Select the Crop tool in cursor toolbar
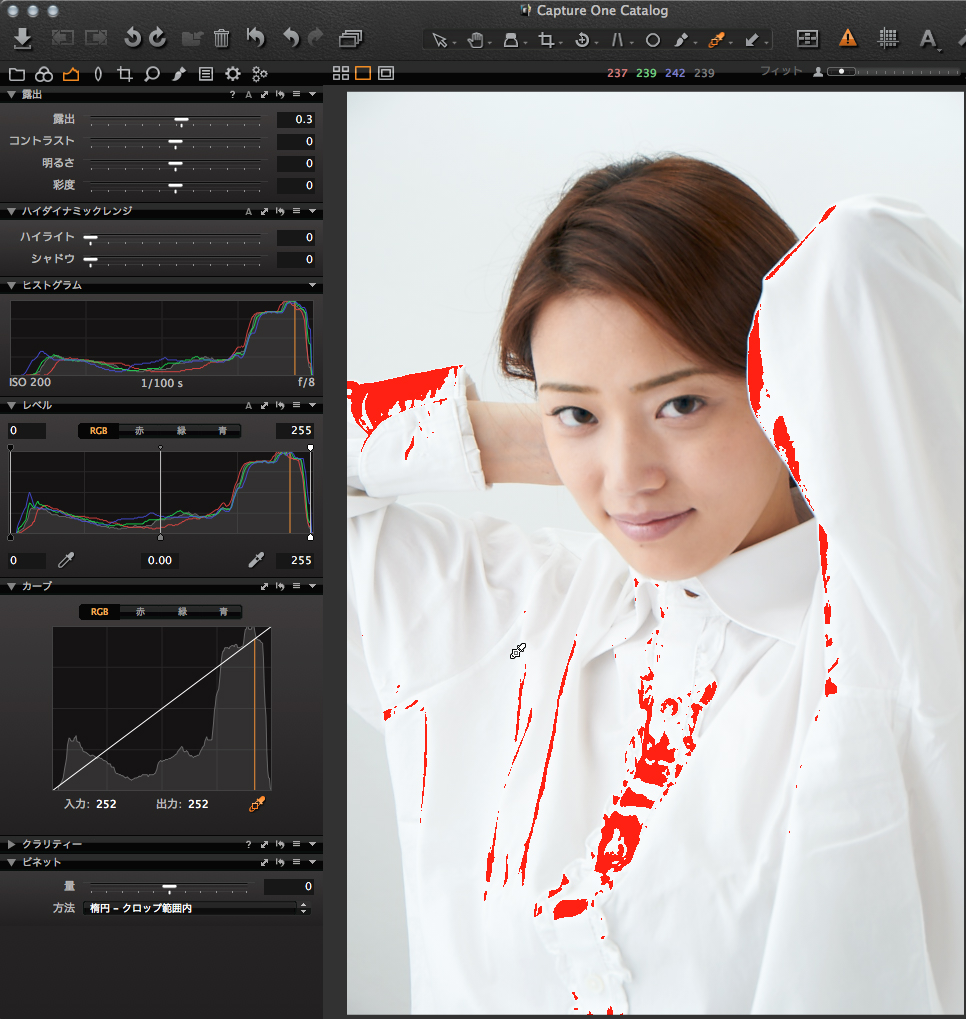This screenshot has width=966, height=1019. click(x=546, y=40)
